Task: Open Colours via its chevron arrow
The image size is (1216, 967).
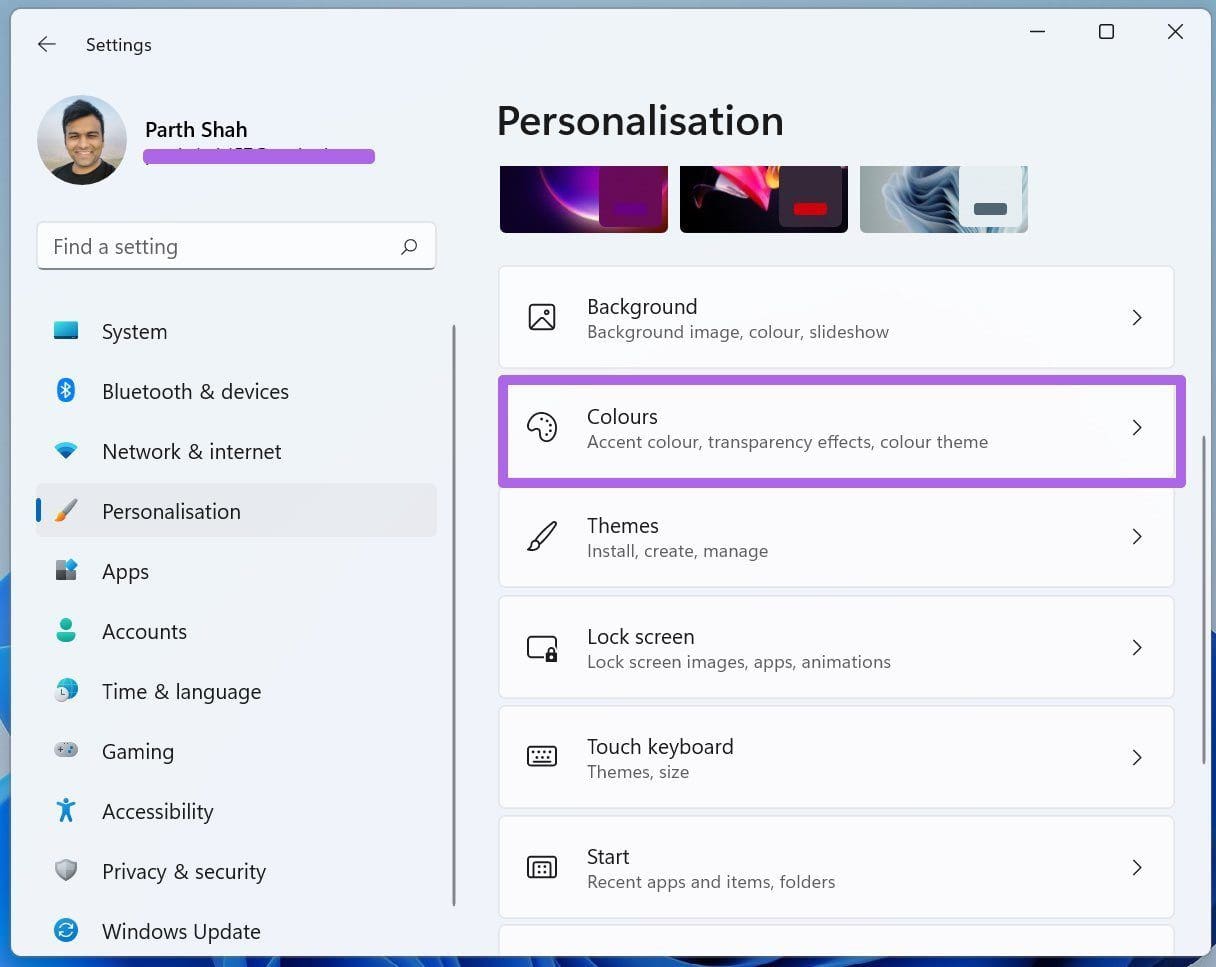Action: 1137,427
